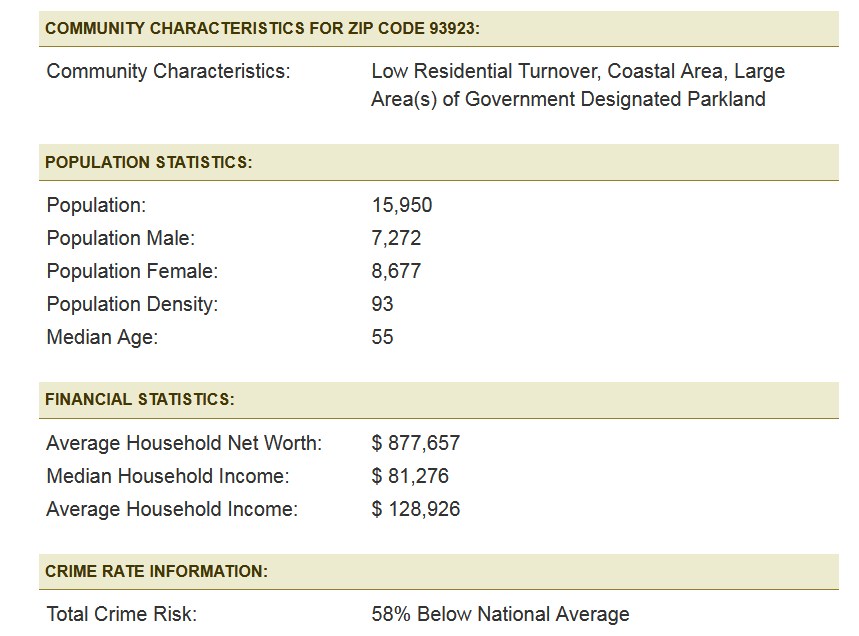Click the average income value $ 128,926
The image size is (859, 636).
point(416,509)
